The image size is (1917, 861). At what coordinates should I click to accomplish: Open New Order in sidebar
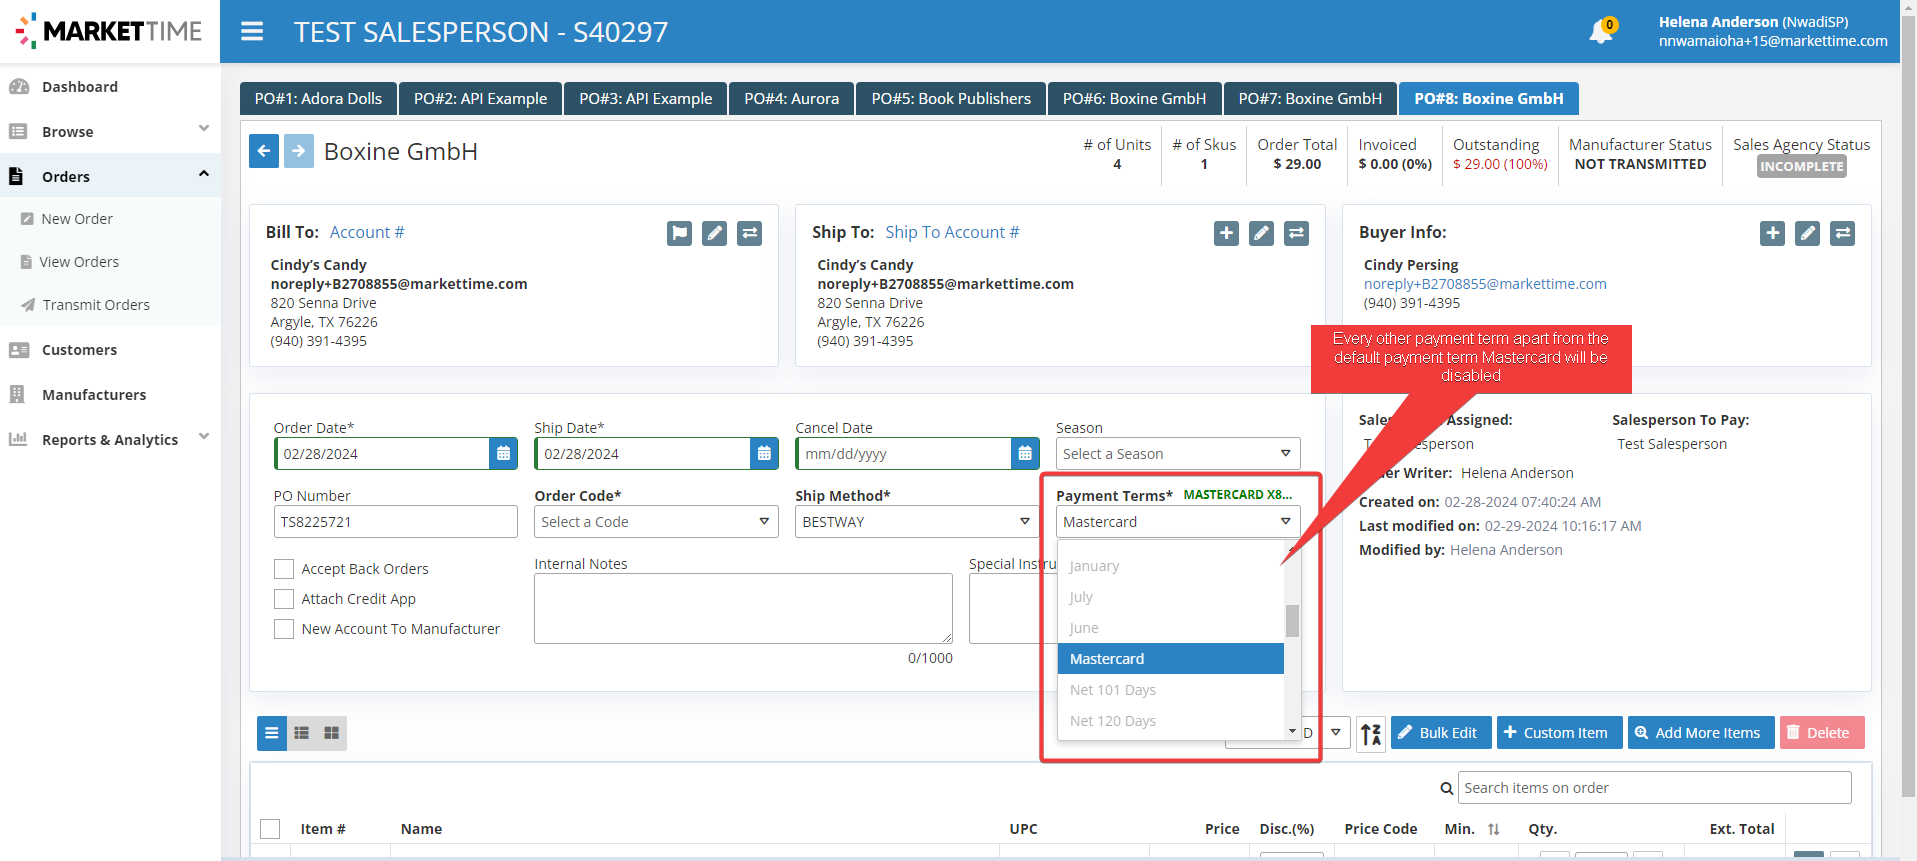77,219
